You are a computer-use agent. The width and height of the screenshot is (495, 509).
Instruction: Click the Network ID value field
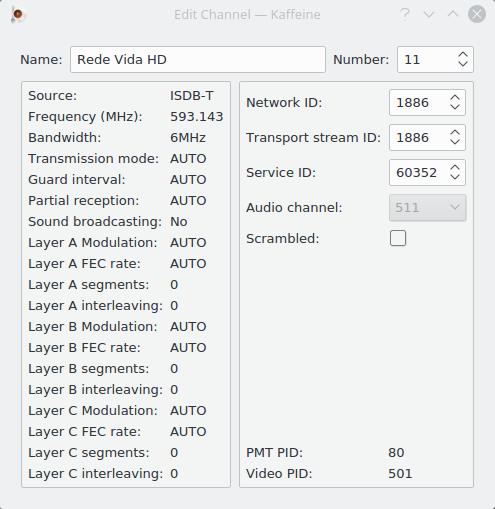pos(419,102)
